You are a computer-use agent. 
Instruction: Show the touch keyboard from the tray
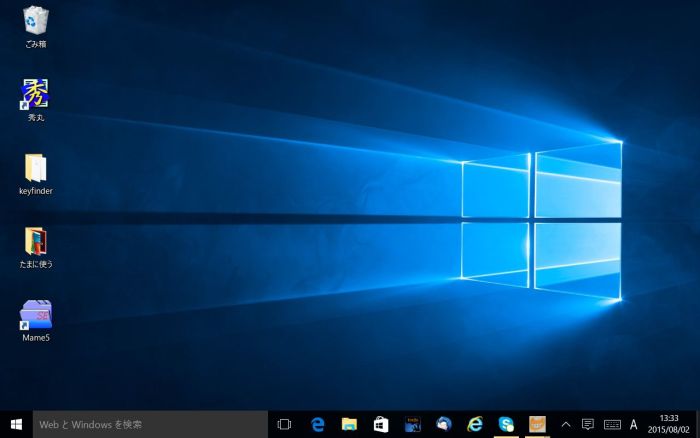point(611,424)
